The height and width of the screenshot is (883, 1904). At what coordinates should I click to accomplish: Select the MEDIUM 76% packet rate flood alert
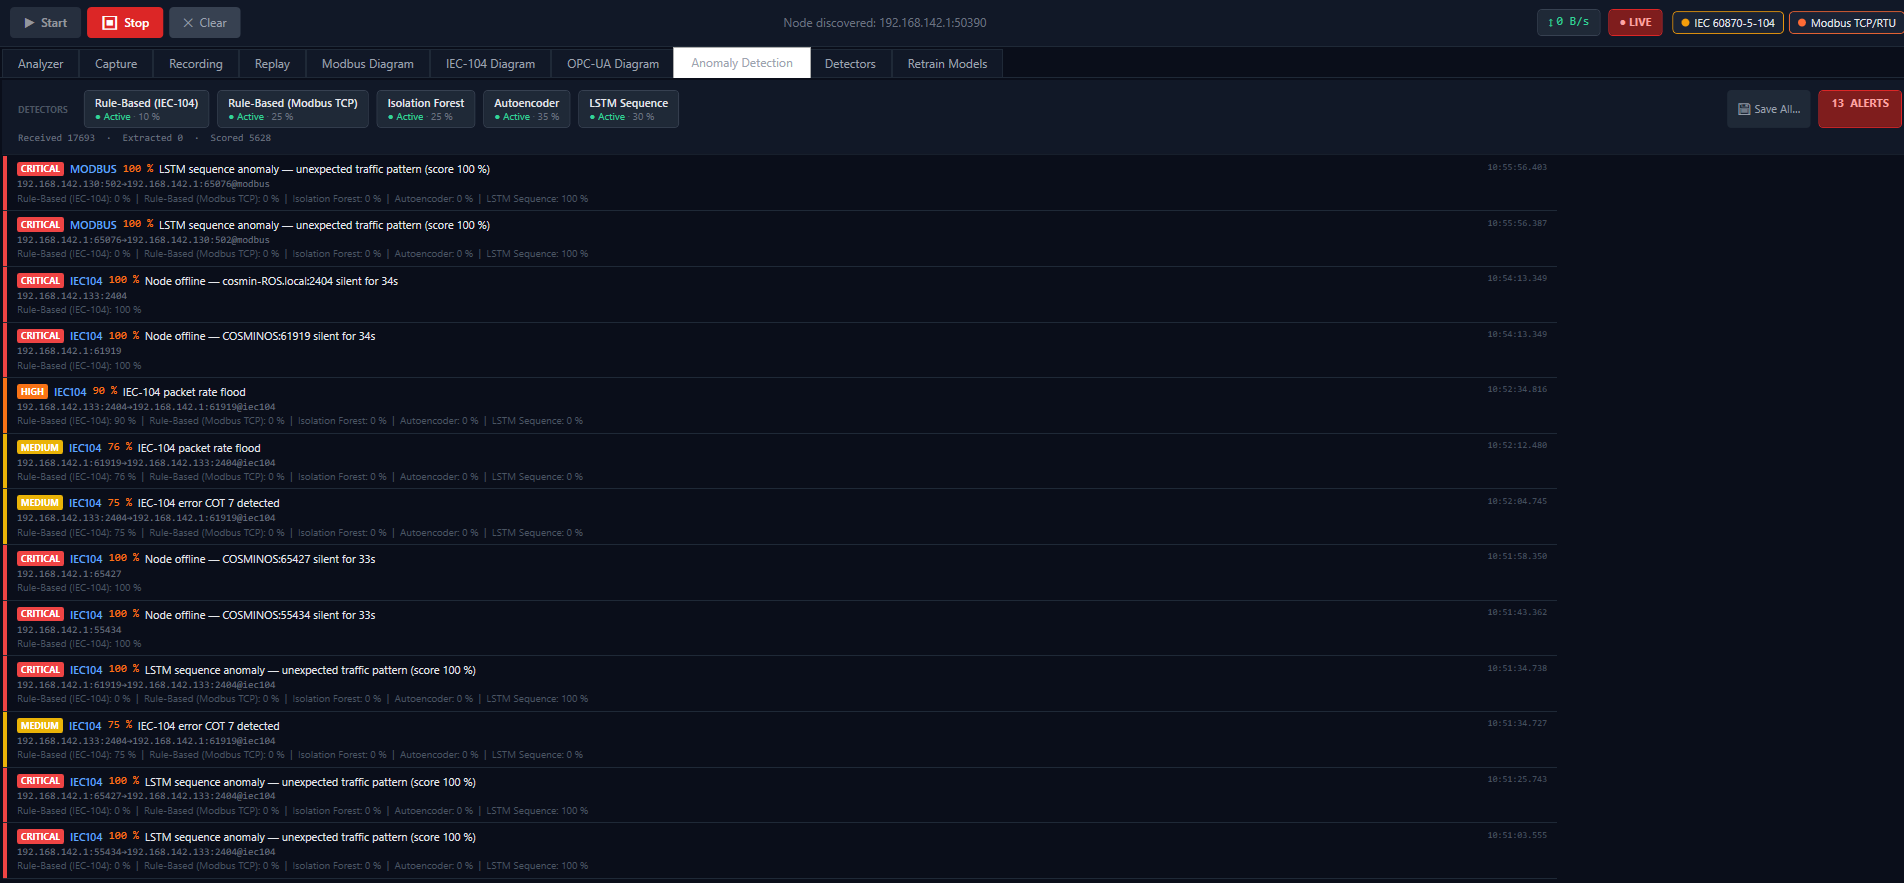[780, 462]
